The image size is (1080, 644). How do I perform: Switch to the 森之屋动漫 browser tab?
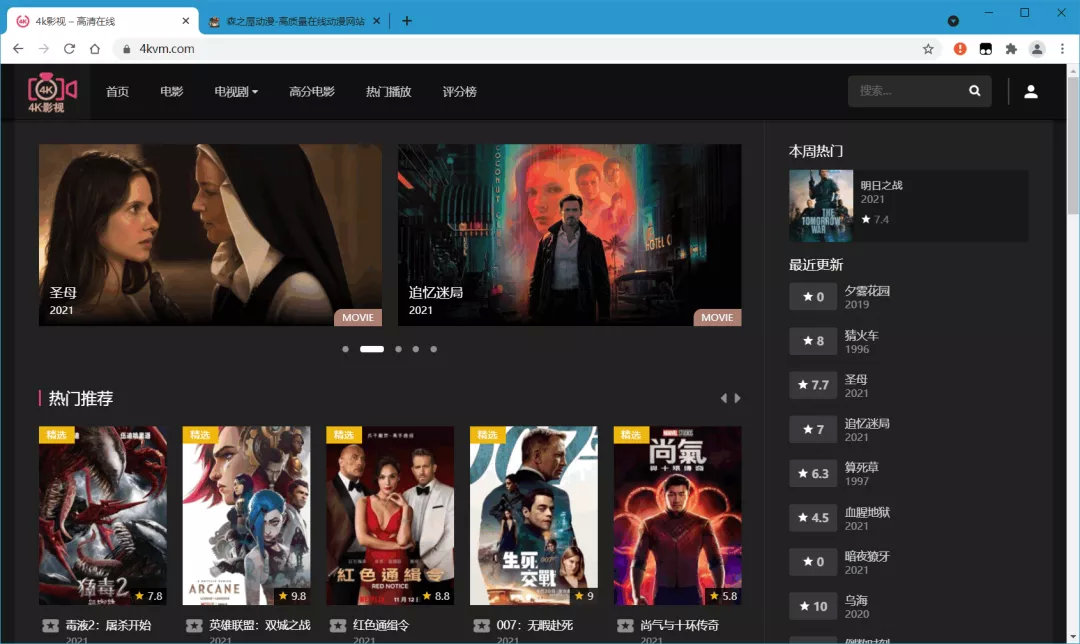294,21
